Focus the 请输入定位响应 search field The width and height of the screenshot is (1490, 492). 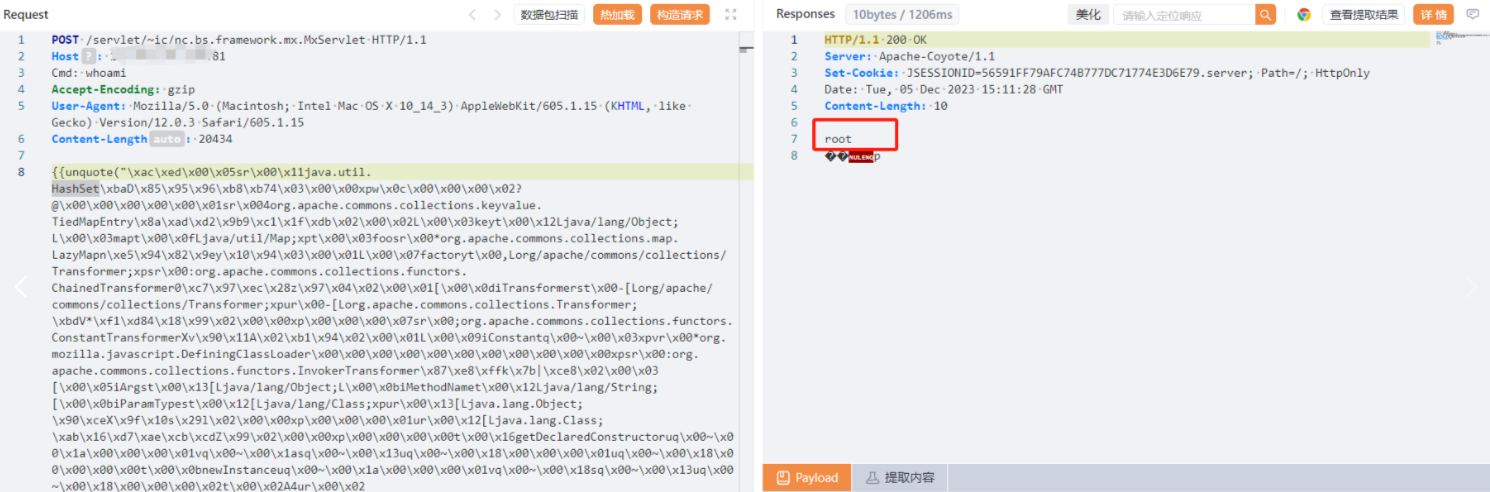coord(1184,15)
